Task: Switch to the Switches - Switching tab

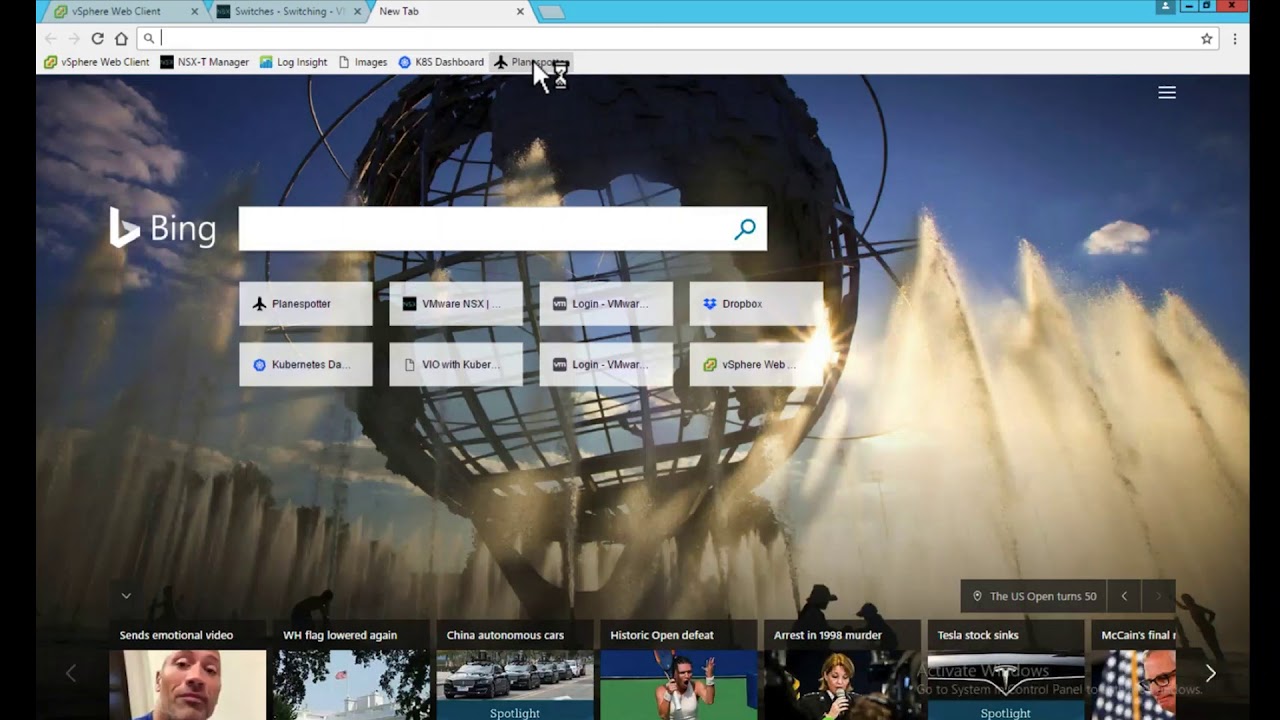Action: click(x=285, y=12)
